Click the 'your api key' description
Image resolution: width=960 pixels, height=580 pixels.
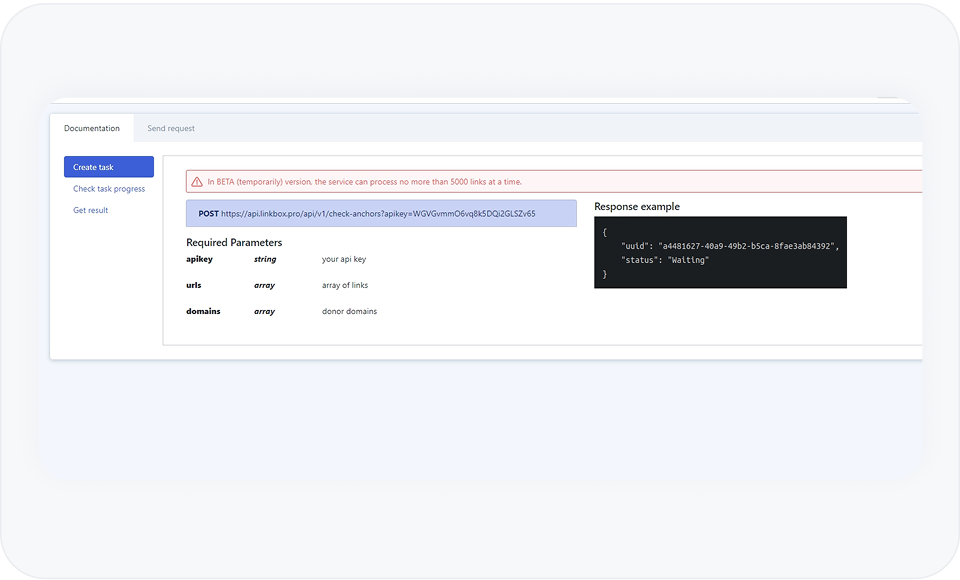(344, 259)
